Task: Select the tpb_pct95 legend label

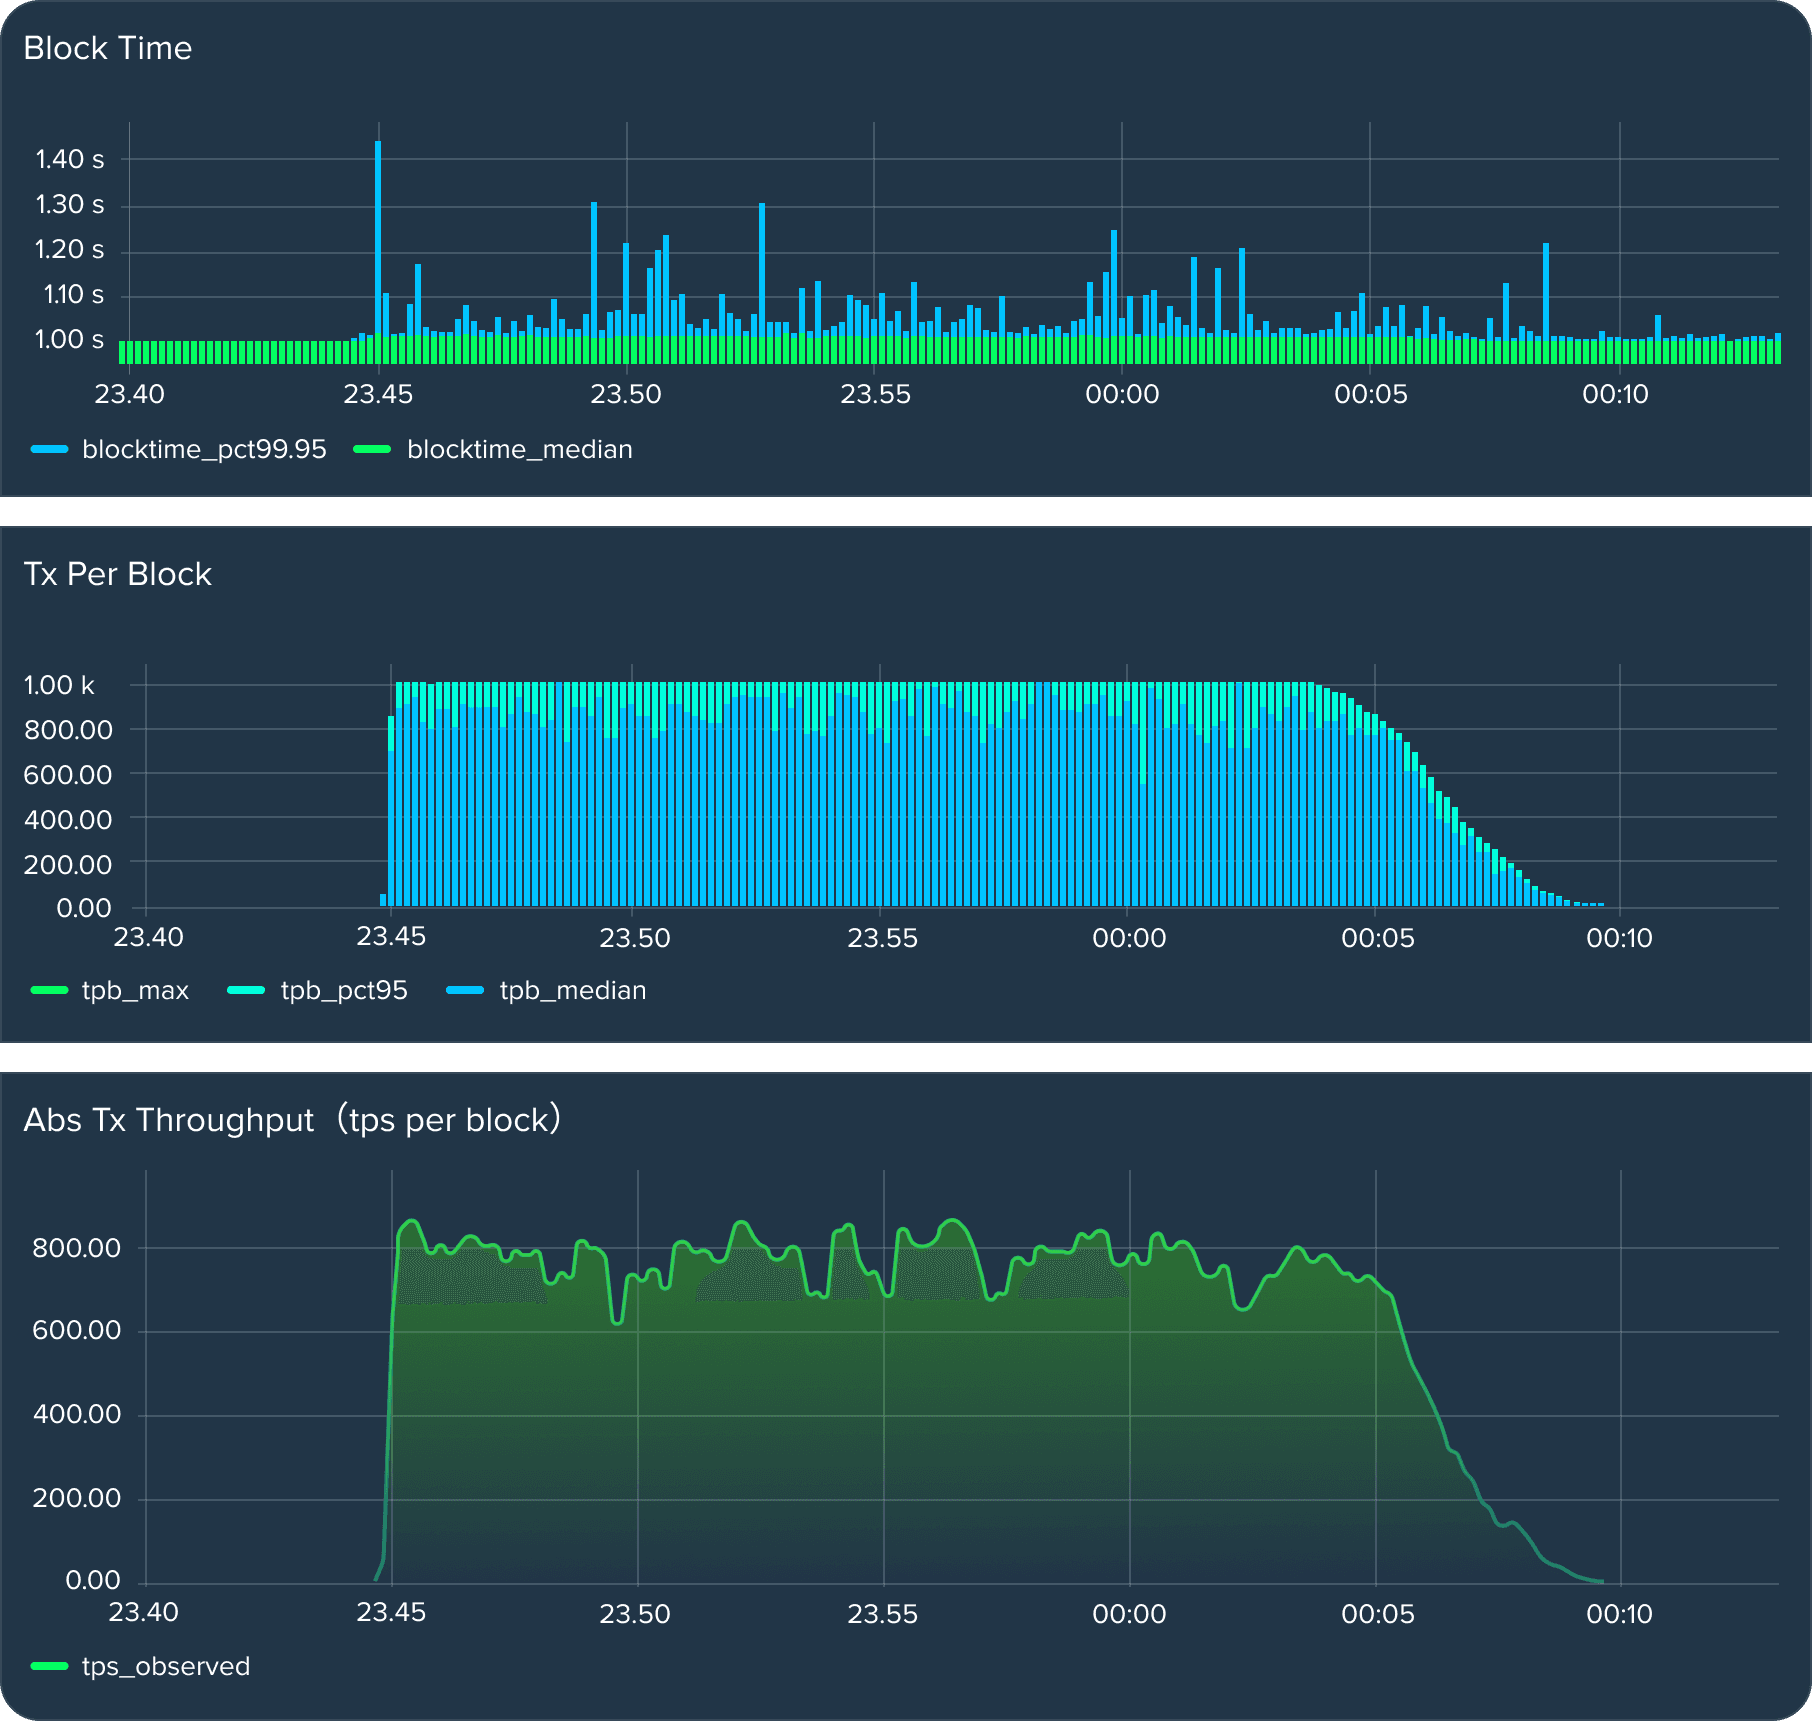Action: point(344,990)
